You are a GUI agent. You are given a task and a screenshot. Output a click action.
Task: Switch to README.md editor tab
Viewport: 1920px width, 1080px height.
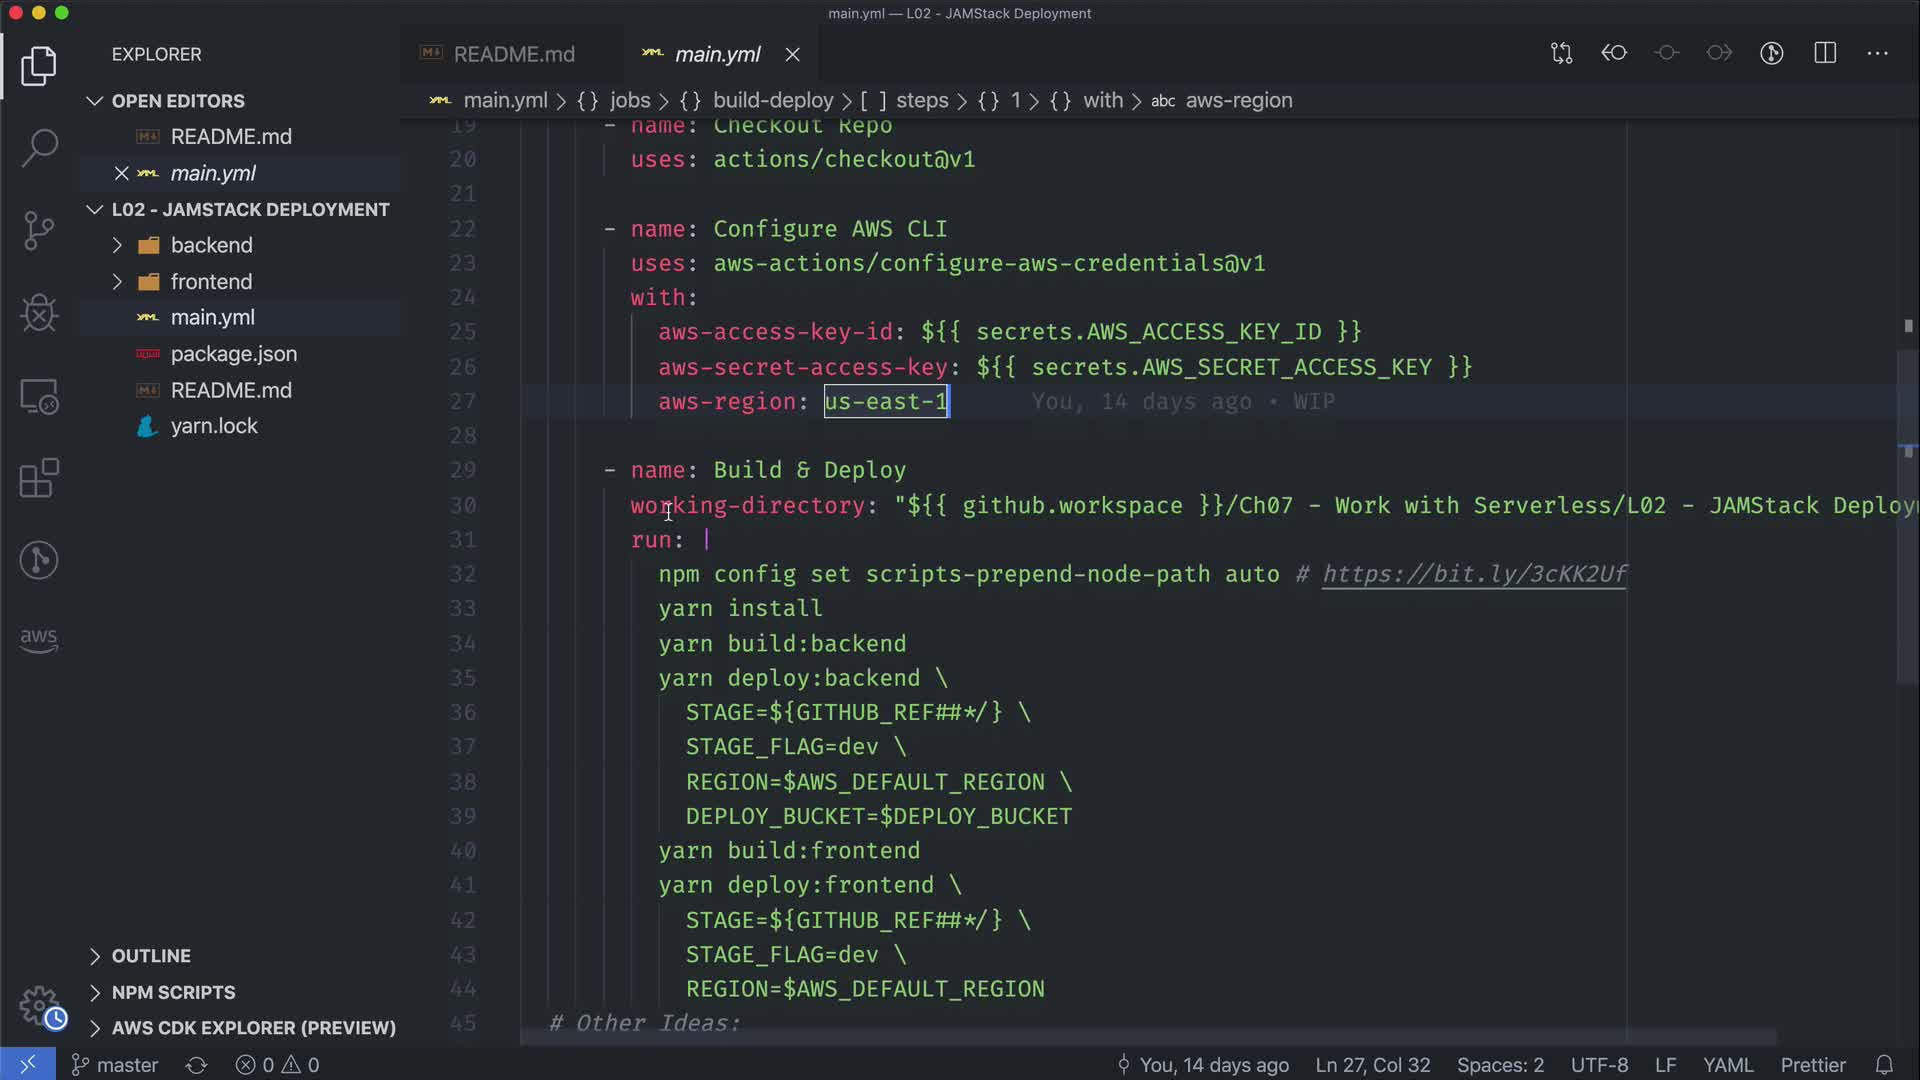point(513,54)
